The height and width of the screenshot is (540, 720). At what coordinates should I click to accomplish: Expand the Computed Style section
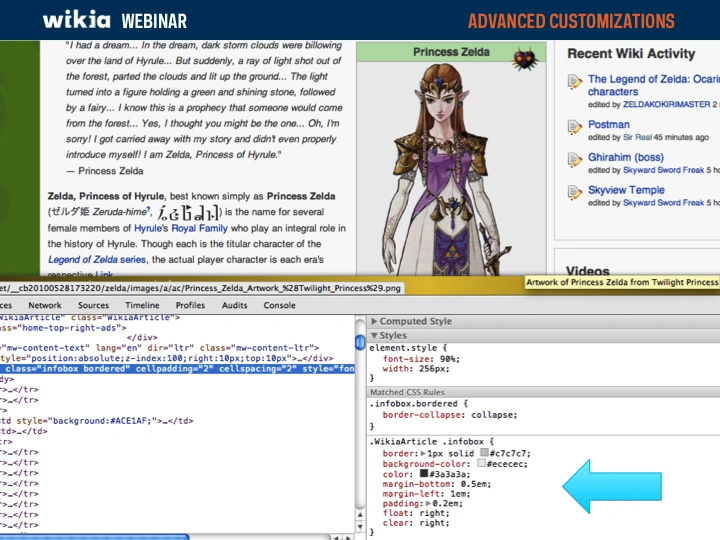[374, 321]
